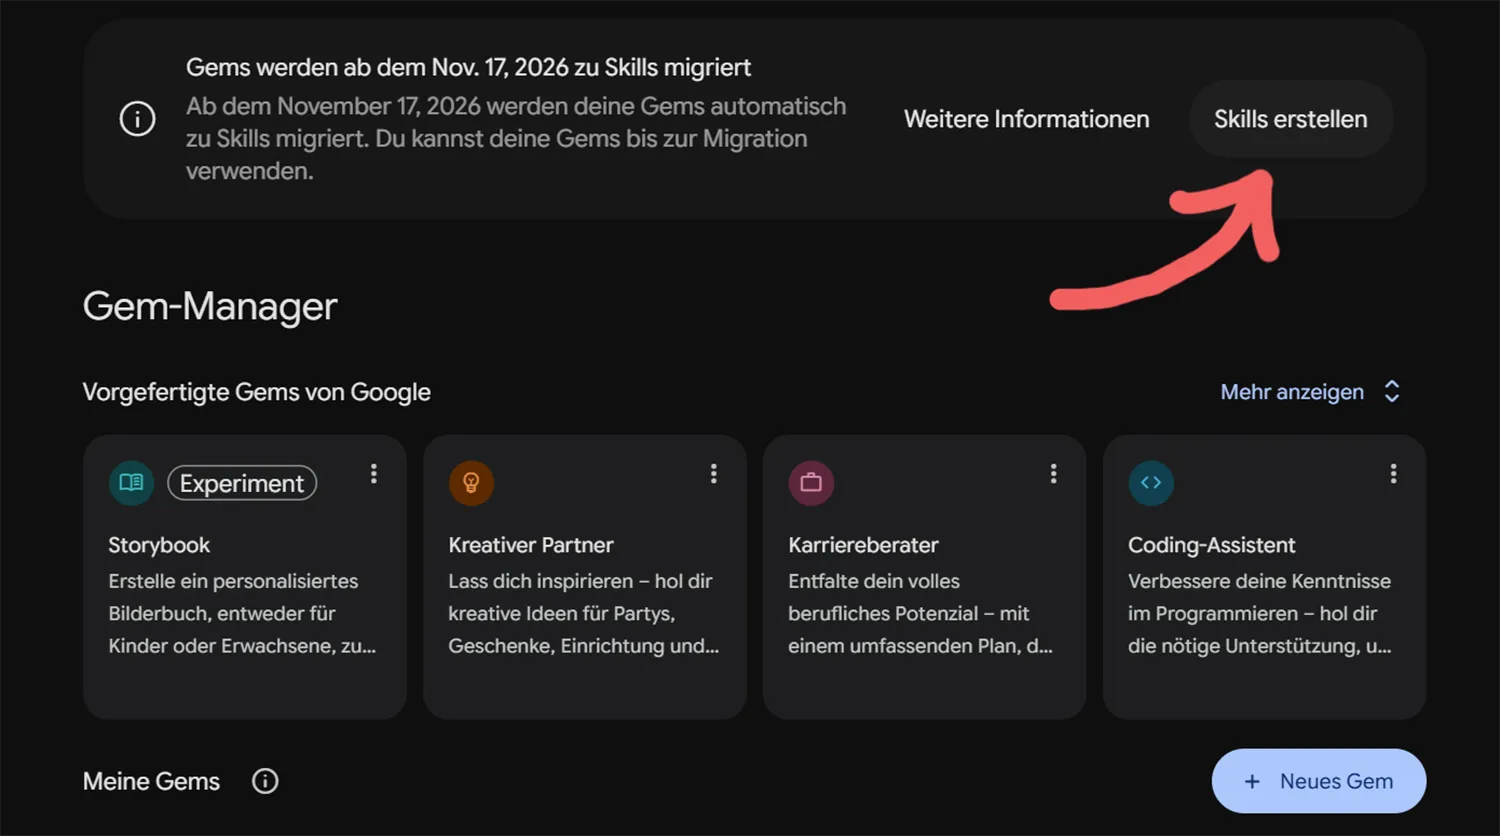Open Storybook card three-dot menu
Image resolution: width=1500 pixels, height=836 pixels.
[374, 474]
